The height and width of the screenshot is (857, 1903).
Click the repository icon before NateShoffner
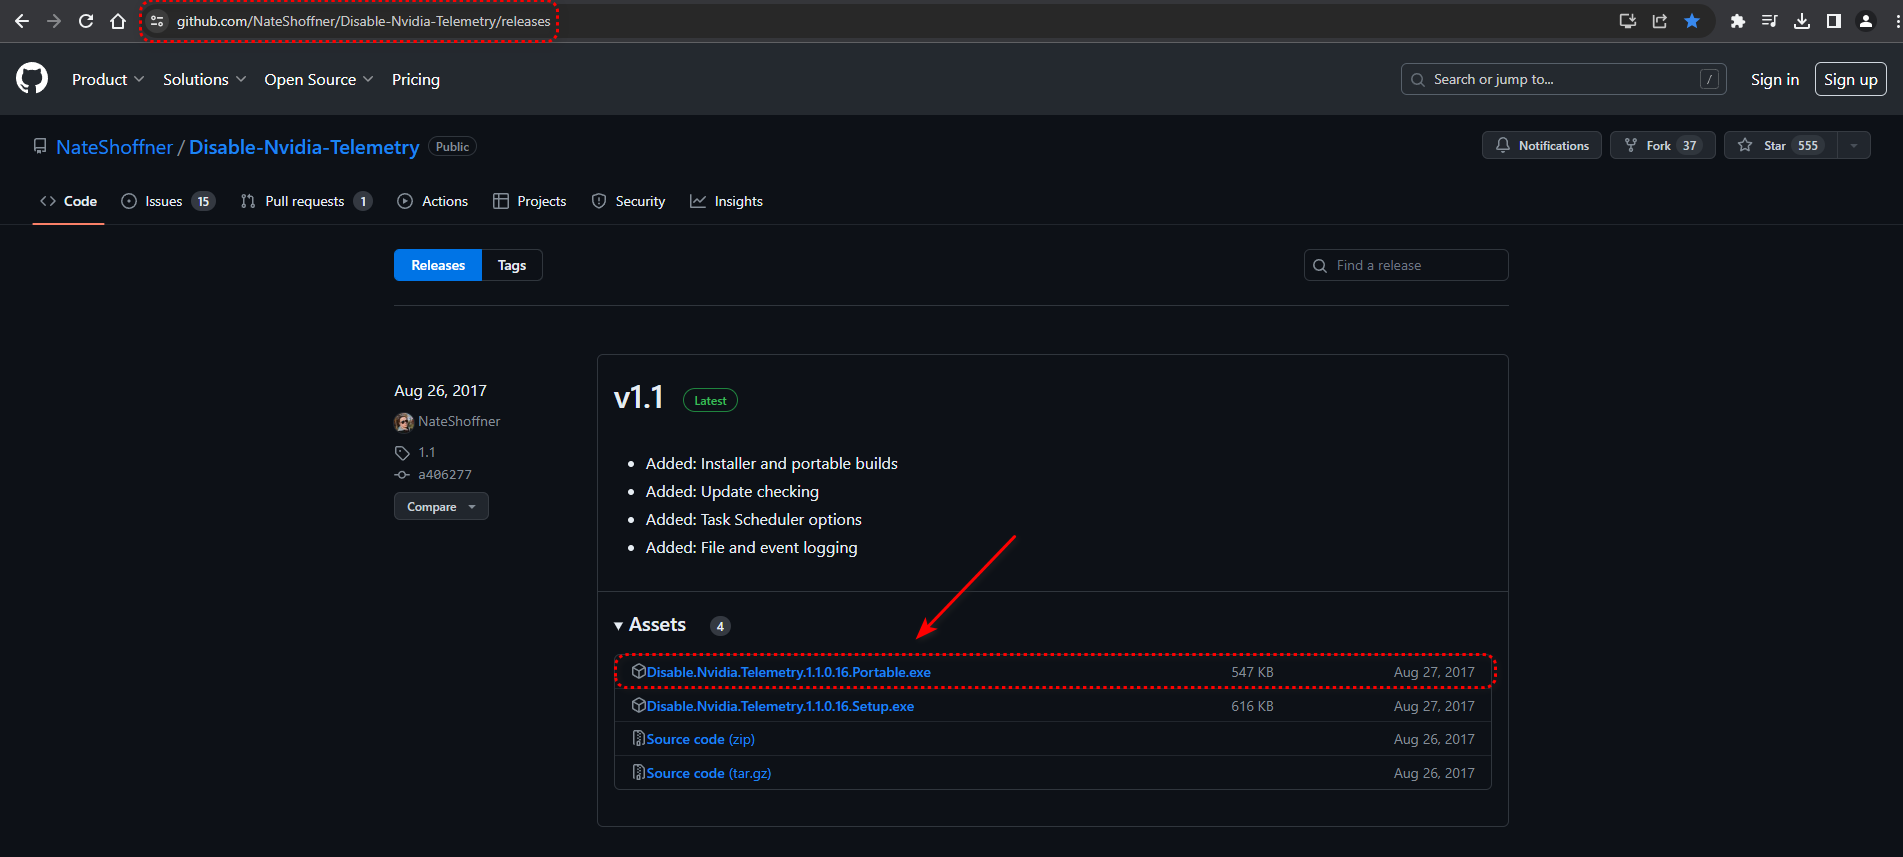point(40,146)
